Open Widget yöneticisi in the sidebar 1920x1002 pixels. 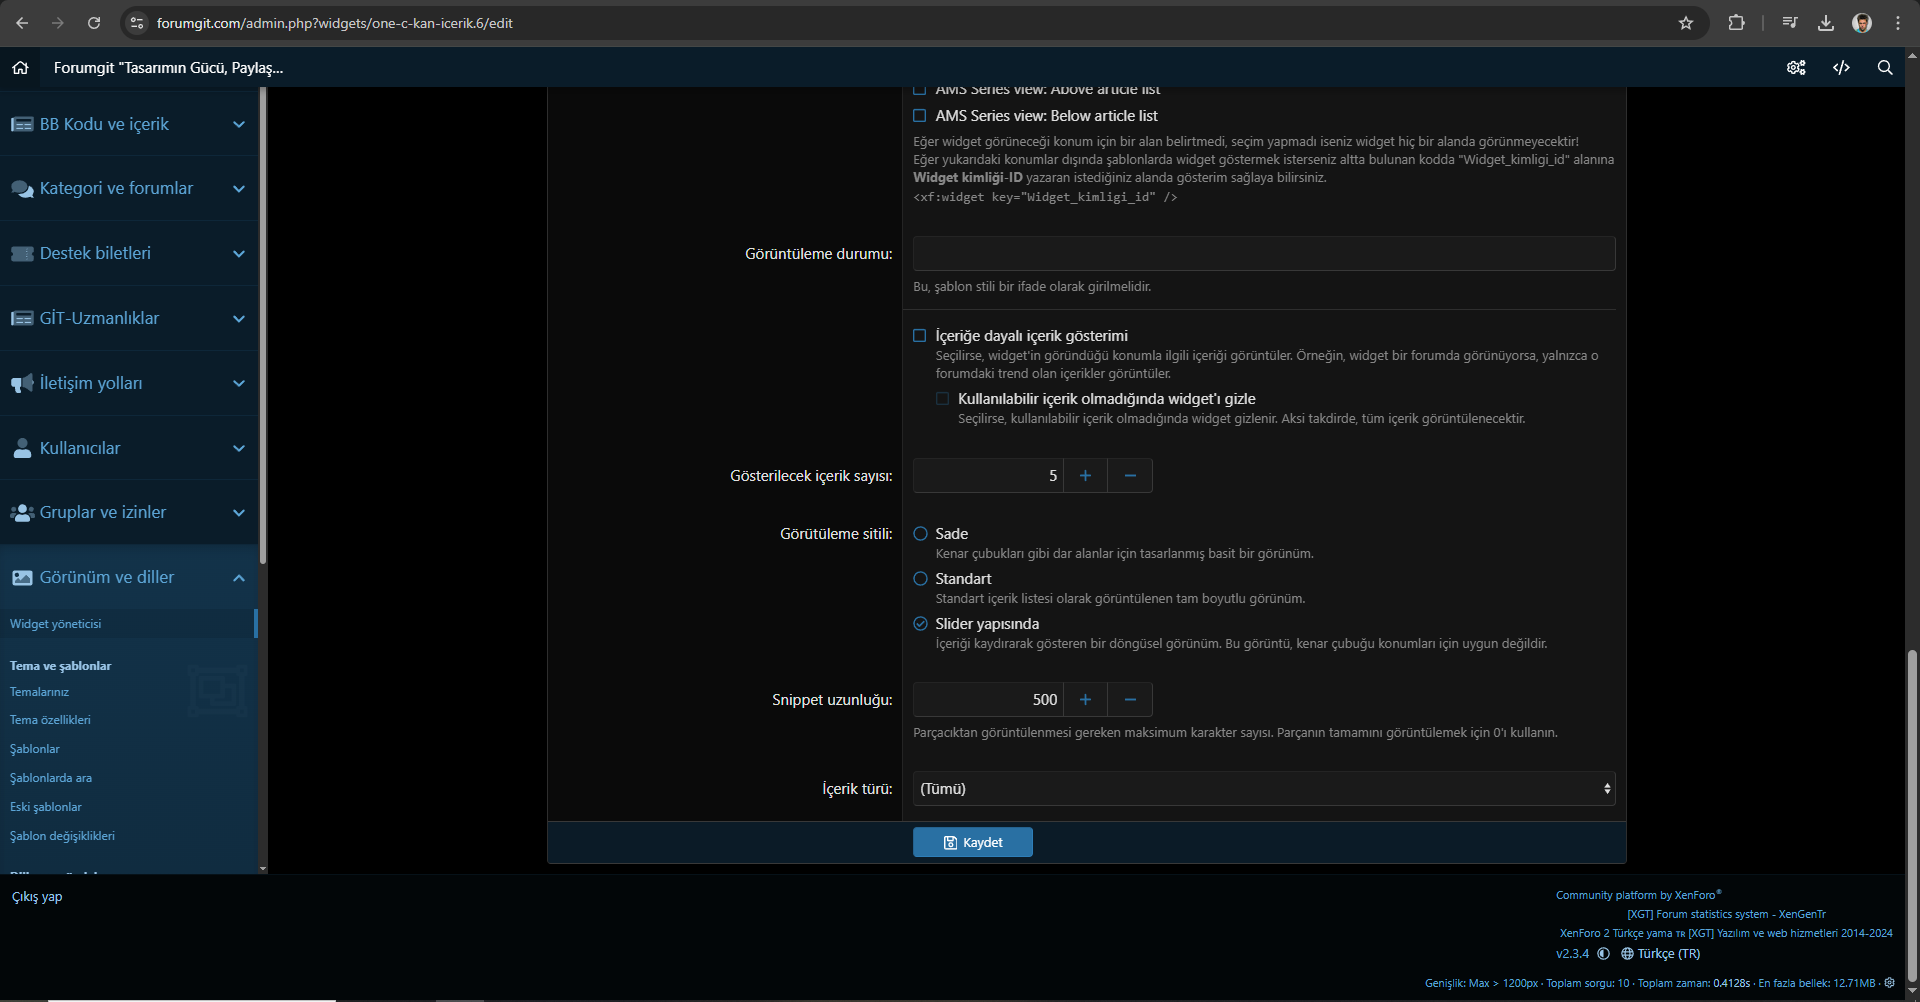pos(56,624)
